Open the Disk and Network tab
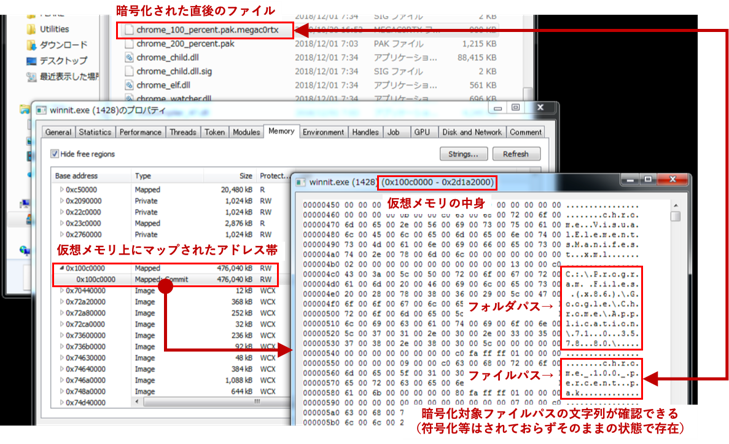The height and width of the screenshot is (444, 729). point(472,133)
